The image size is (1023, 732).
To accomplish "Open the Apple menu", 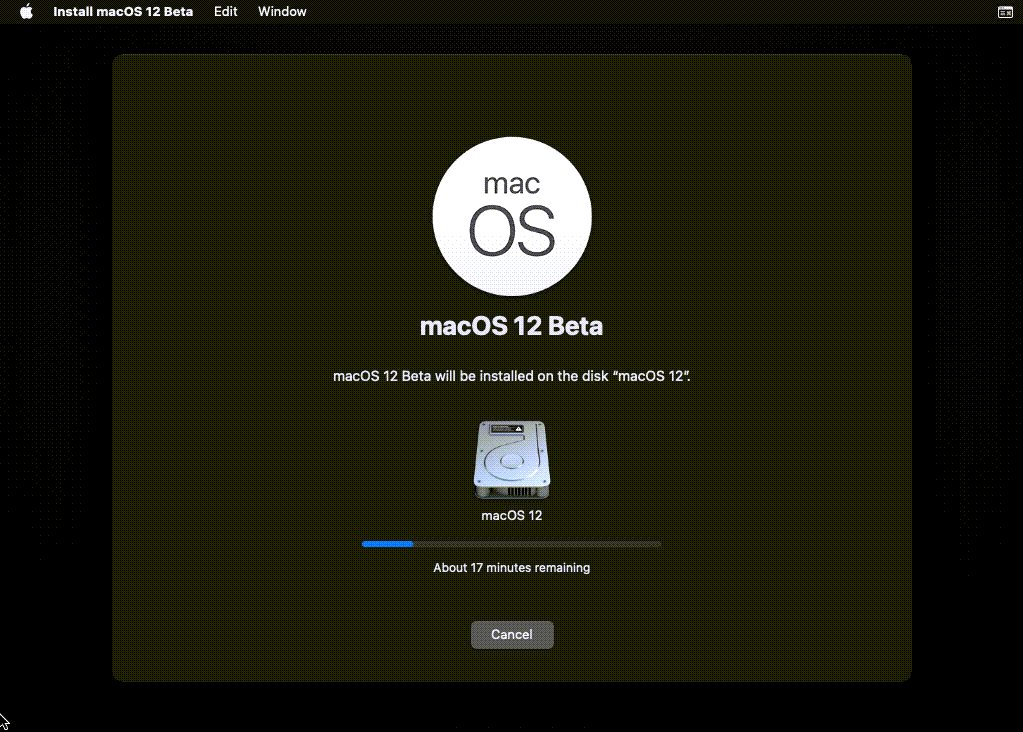I will click(x=27, y=12).
